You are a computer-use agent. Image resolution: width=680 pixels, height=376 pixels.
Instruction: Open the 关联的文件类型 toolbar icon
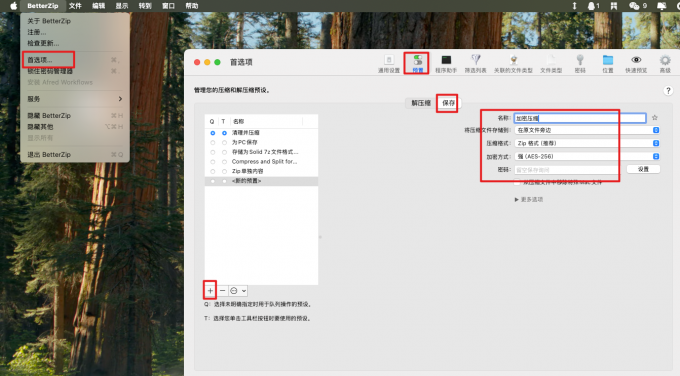point(513,64)
